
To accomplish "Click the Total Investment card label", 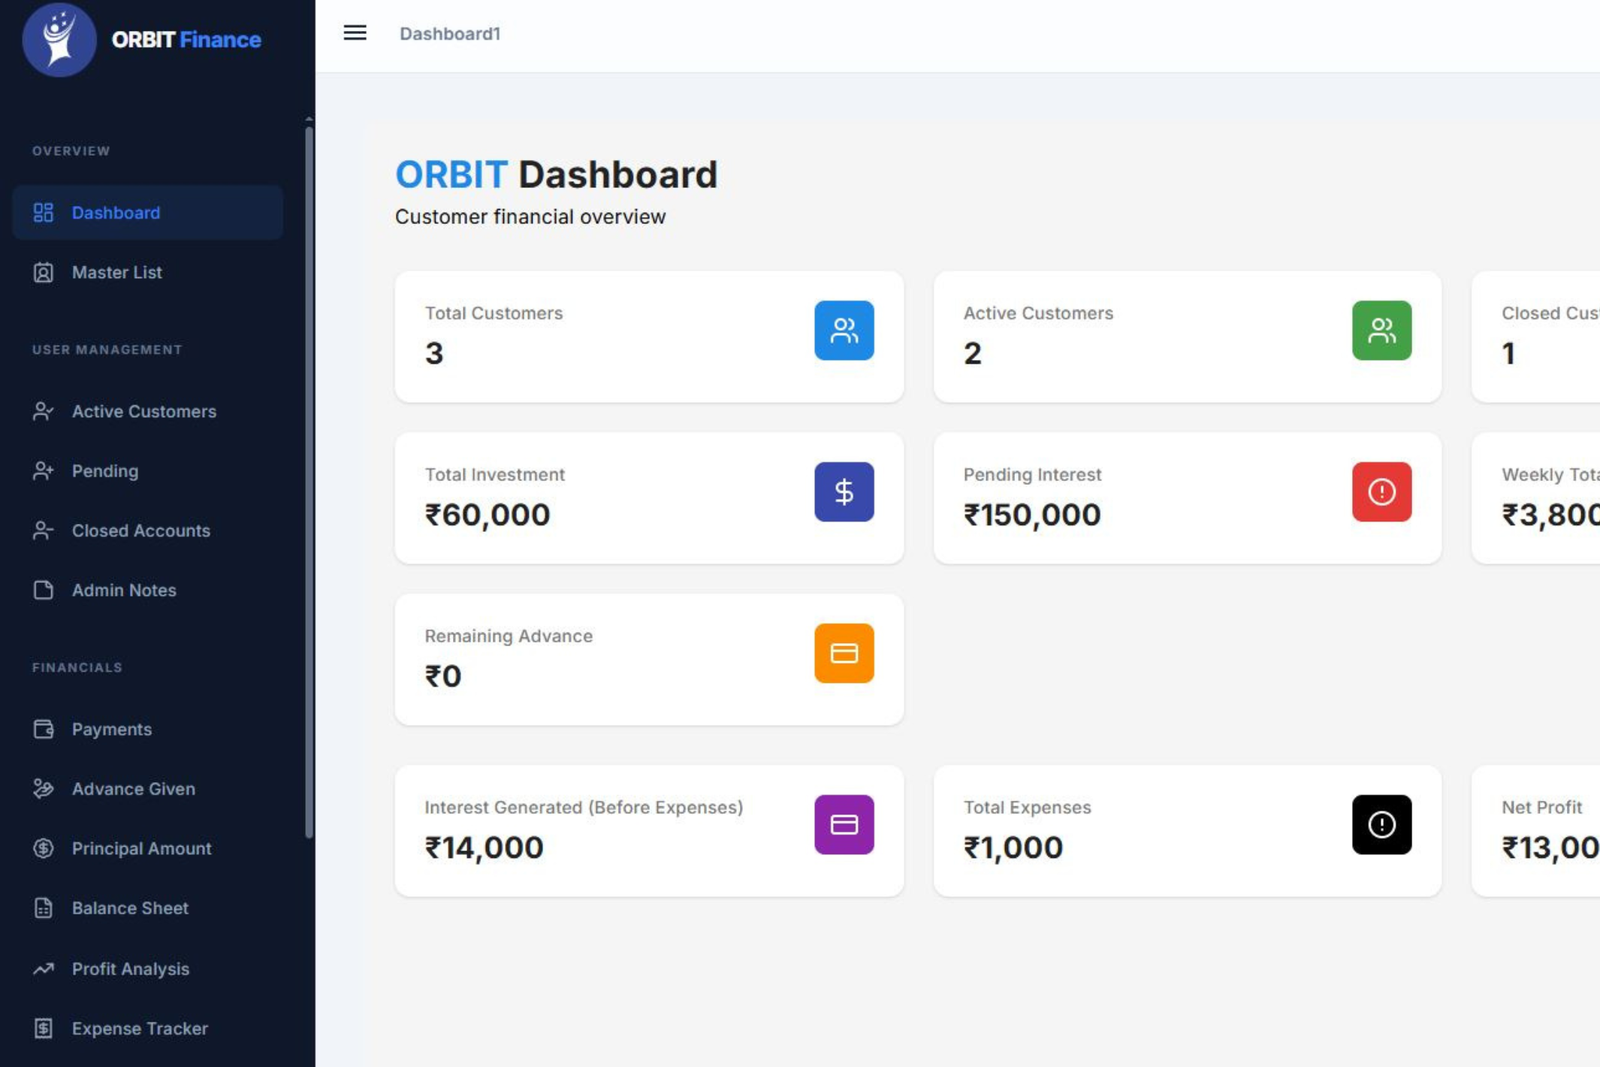I will pyautogui.click(x=495, y=474).
